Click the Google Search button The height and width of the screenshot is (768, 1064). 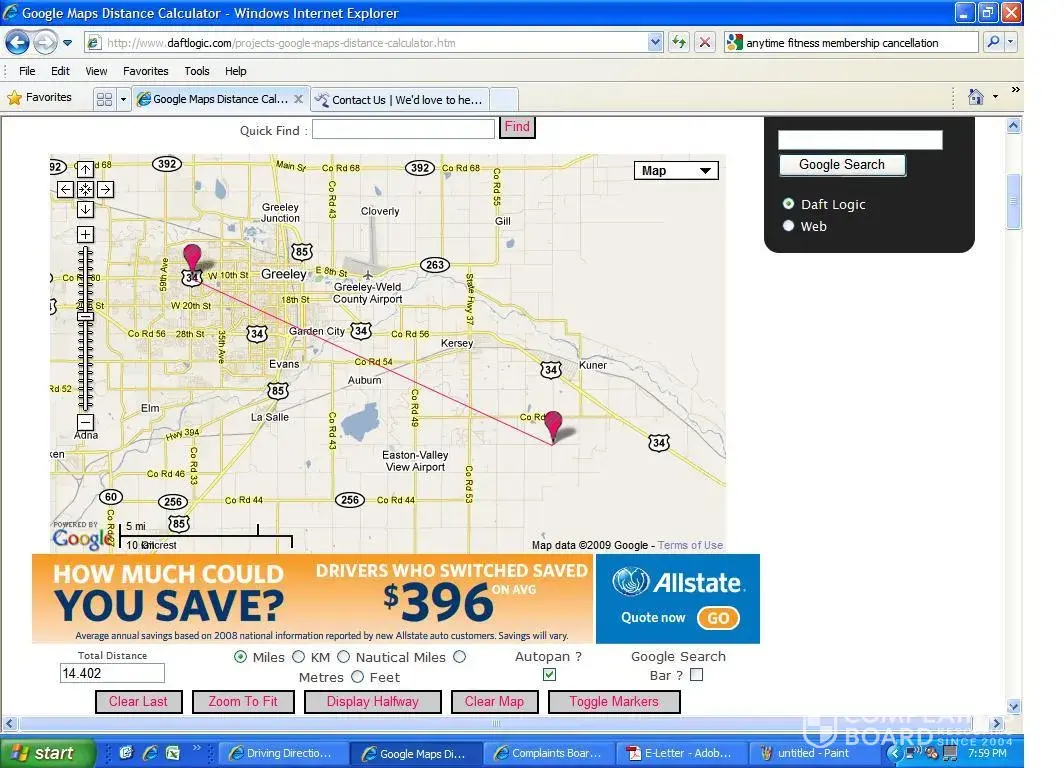842,165
